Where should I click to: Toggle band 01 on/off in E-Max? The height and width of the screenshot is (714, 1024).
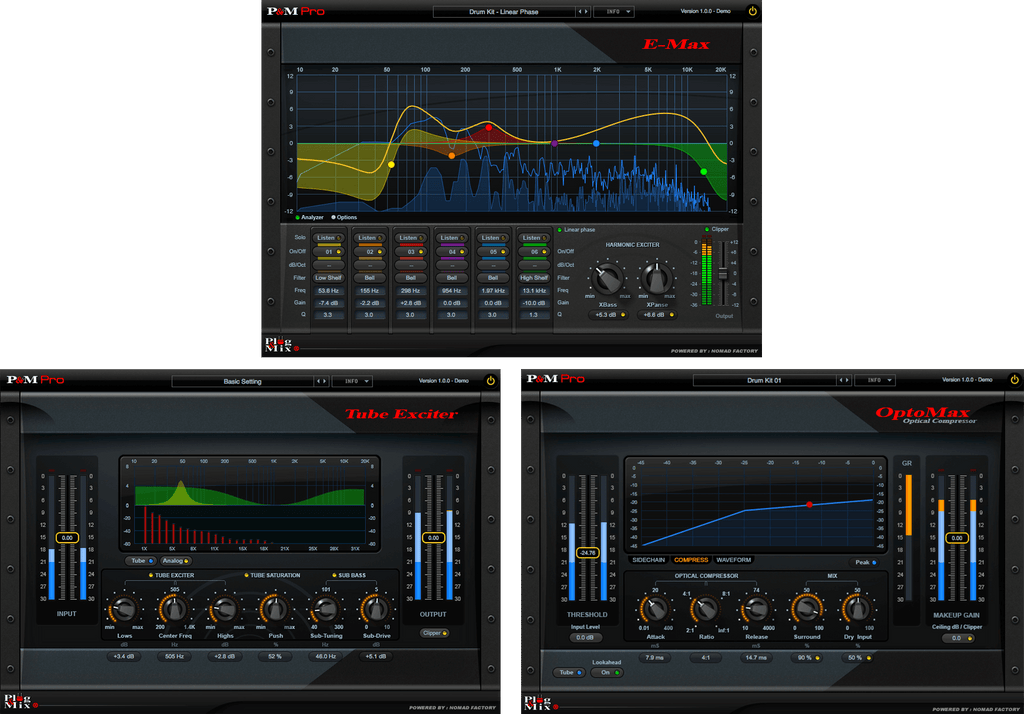329,252
